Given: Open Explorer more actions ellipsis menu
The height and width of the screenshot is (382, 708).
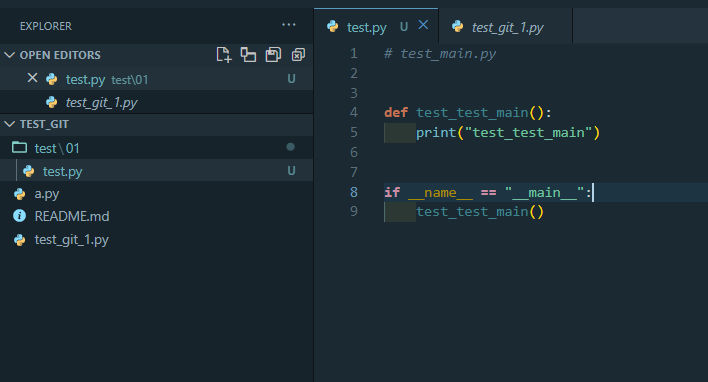Looking at the screenshot, I should [289, 25].
